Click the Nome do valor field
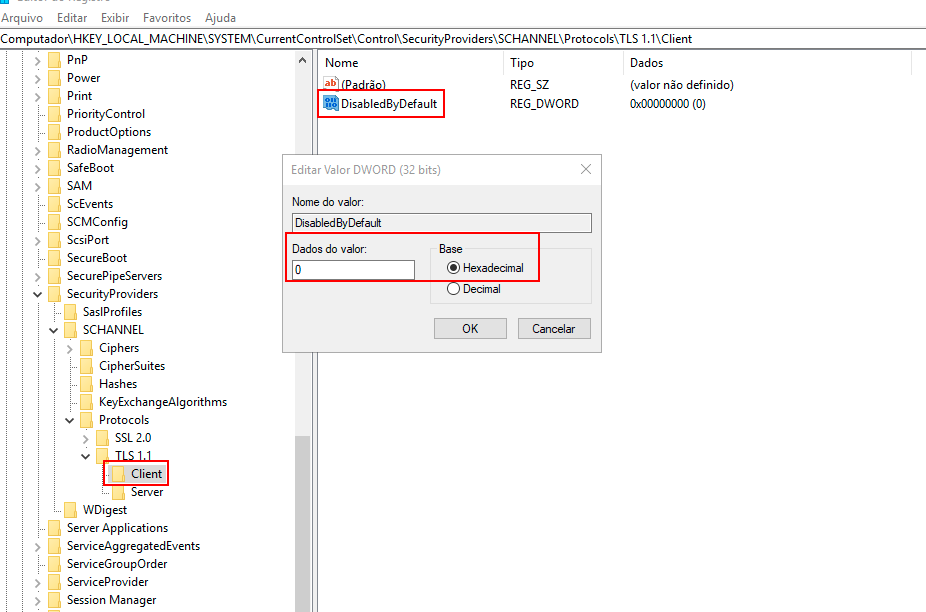 [x=442, y=223]
